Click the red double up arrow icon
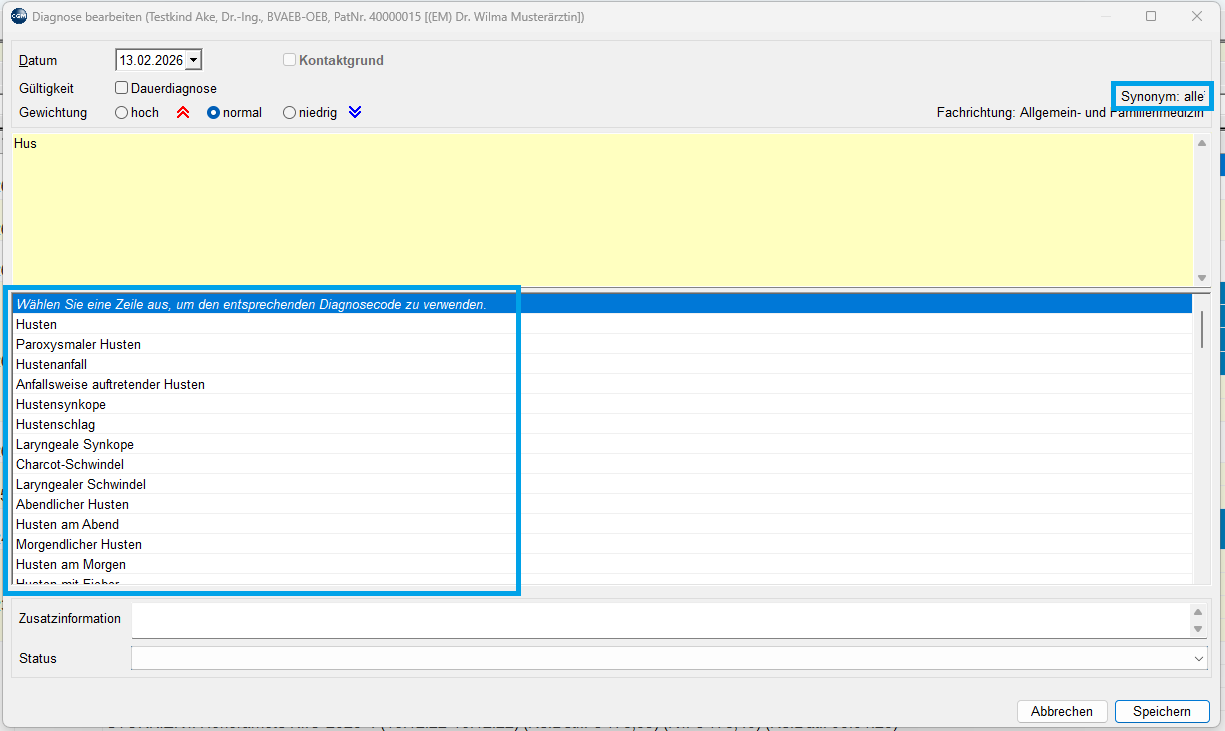The image size is (1225, 731). point(183,113)
